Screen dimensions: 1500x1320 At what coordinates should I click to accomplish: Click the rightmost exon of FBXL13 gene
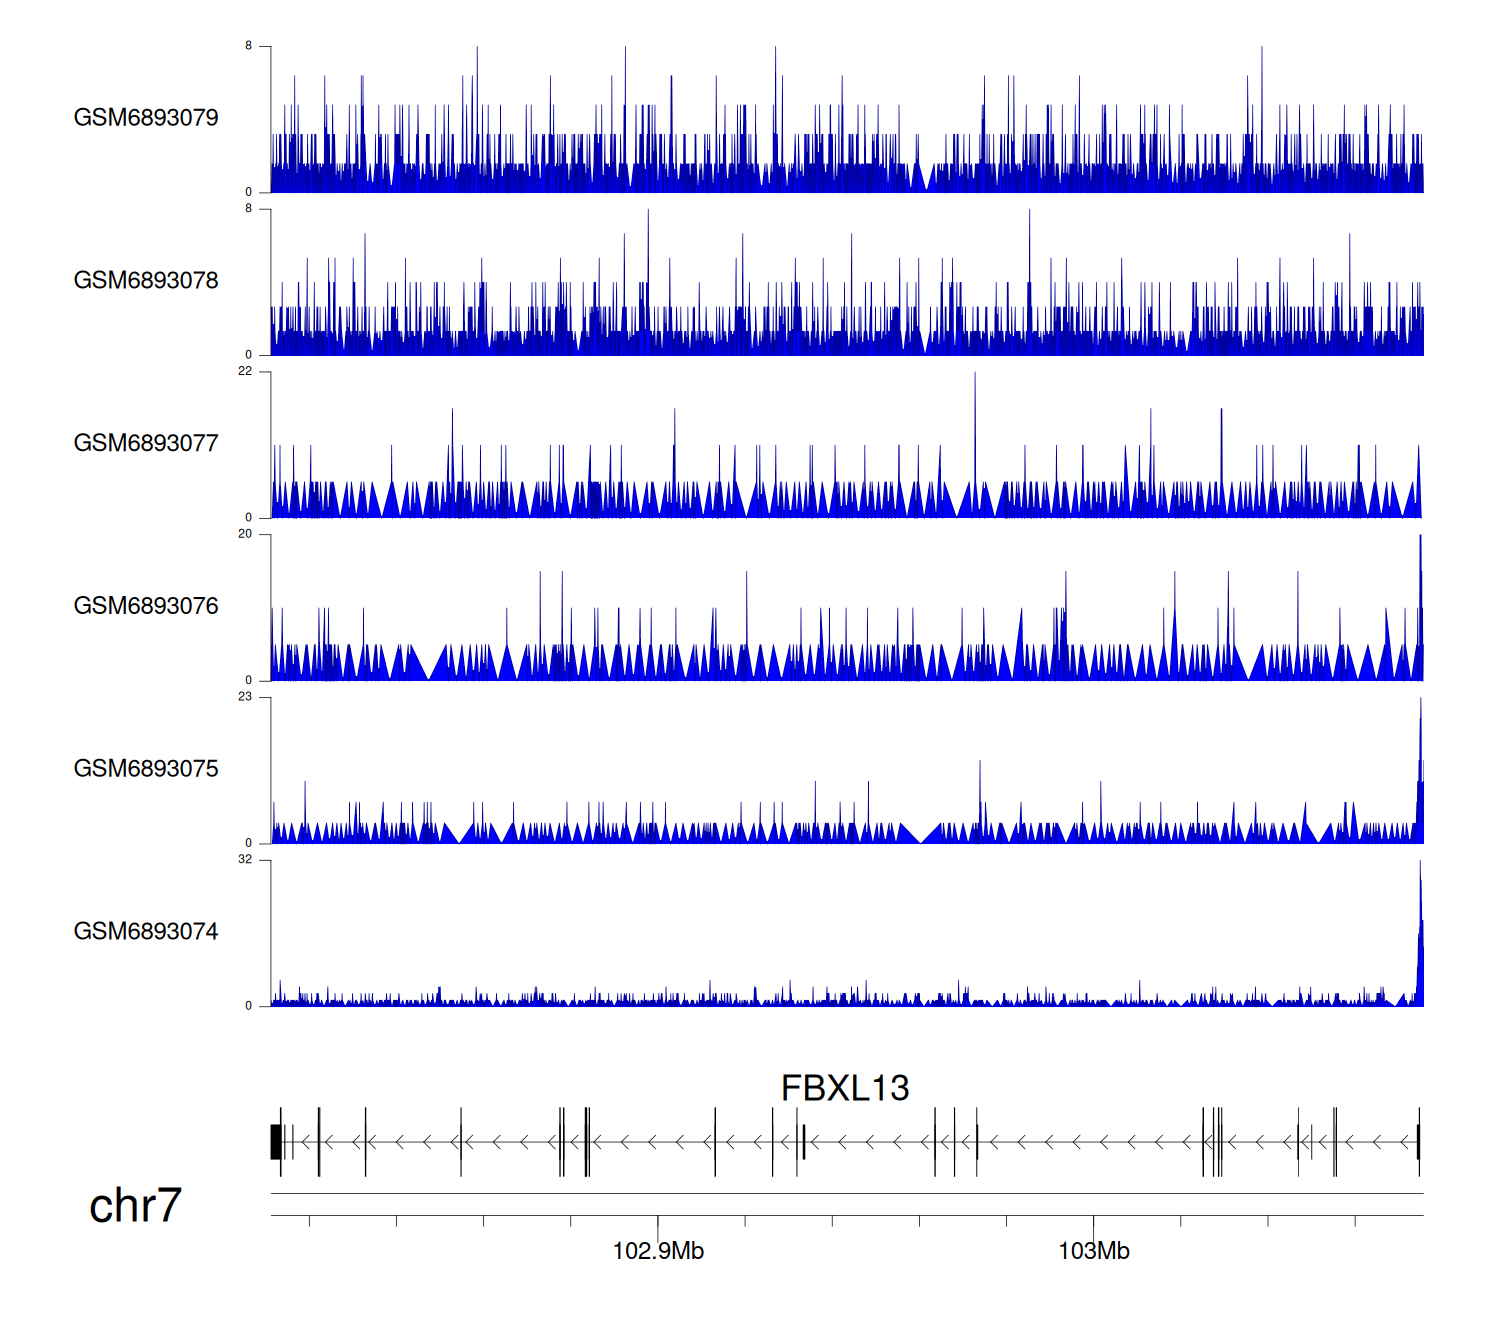tap(1418, 1142)
